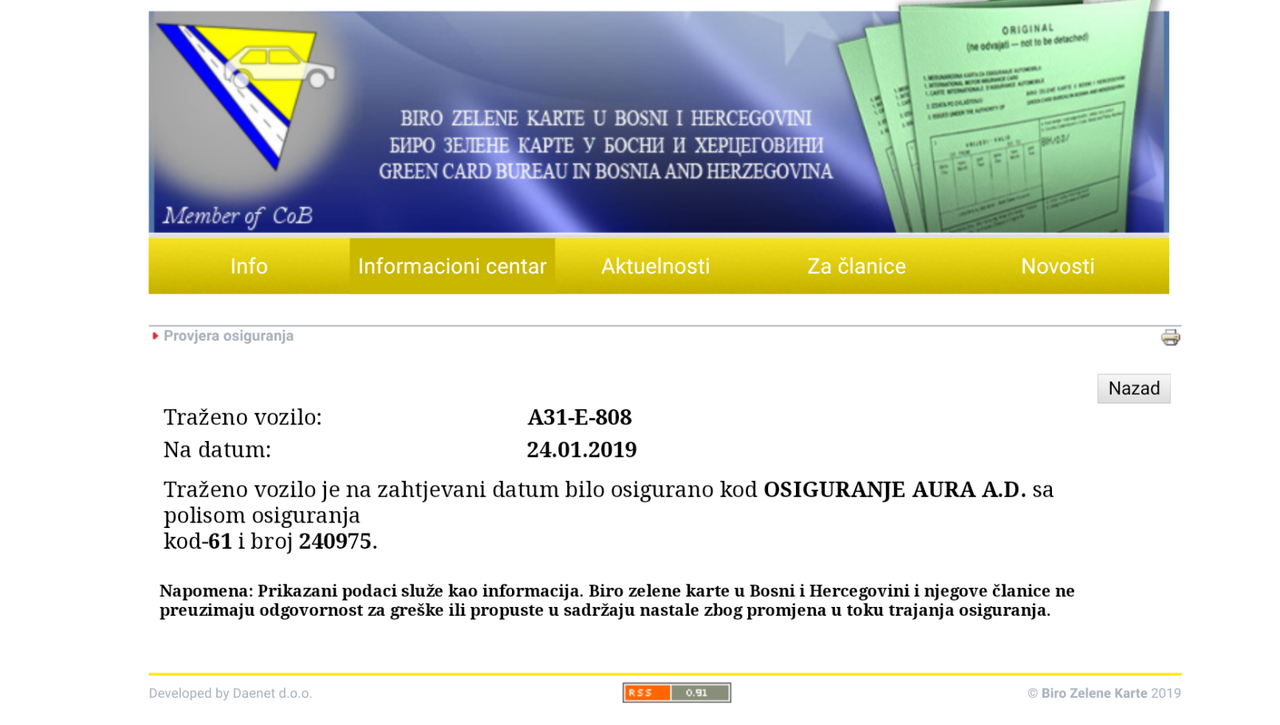Click the policy code 61
1280x725 pixels.
pyautogui.click(x=220, y=541)
